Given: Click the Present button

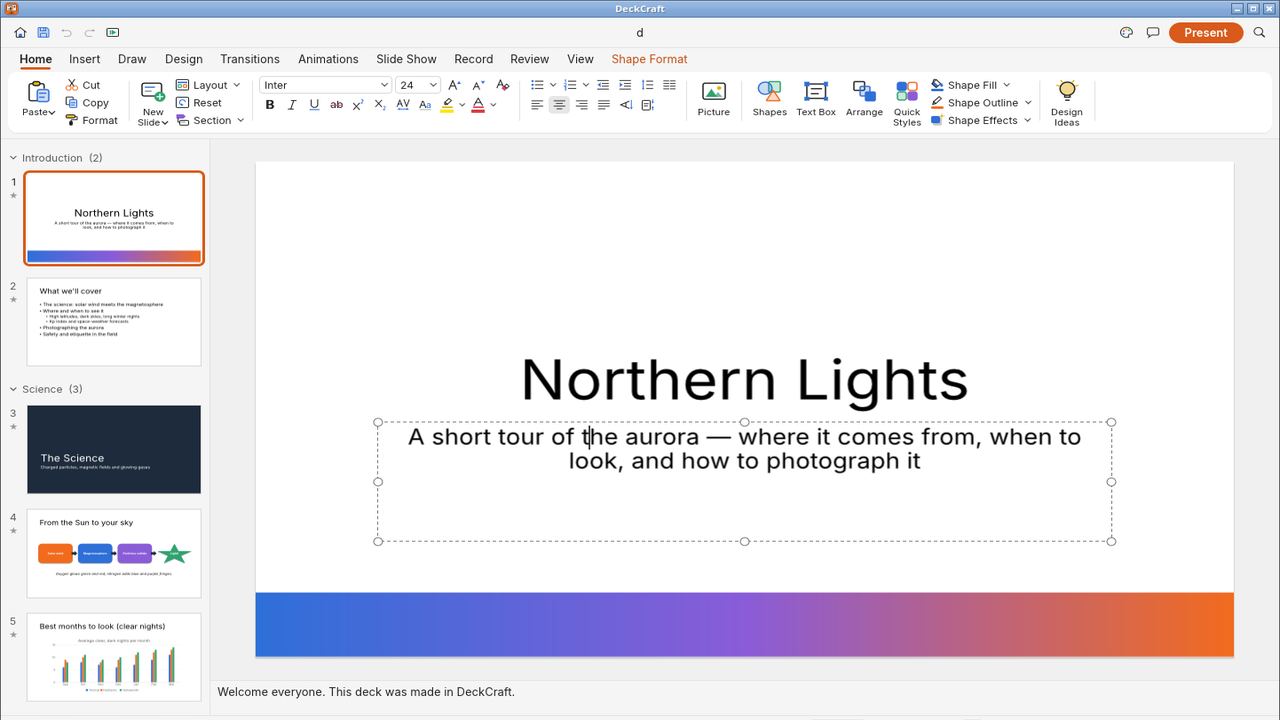Looking at the screenshot, I should (x=1205, y=33).
